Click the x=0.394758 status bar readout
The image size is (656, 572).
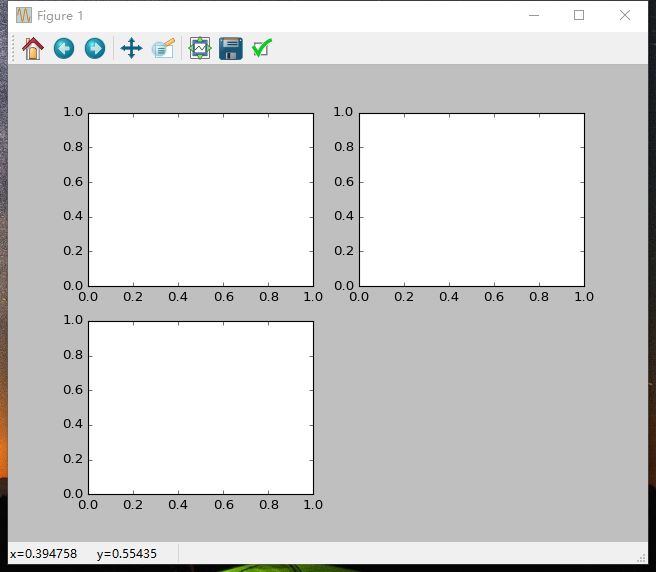tap(44, 554)
